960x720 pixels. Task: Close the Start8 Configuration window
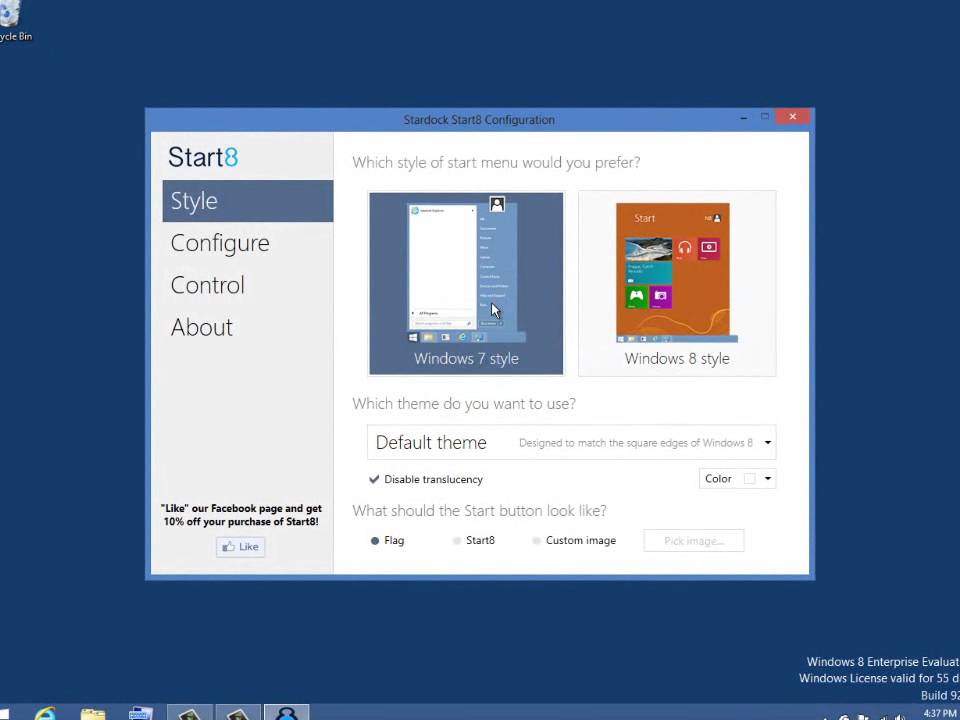tap(792, 116)
